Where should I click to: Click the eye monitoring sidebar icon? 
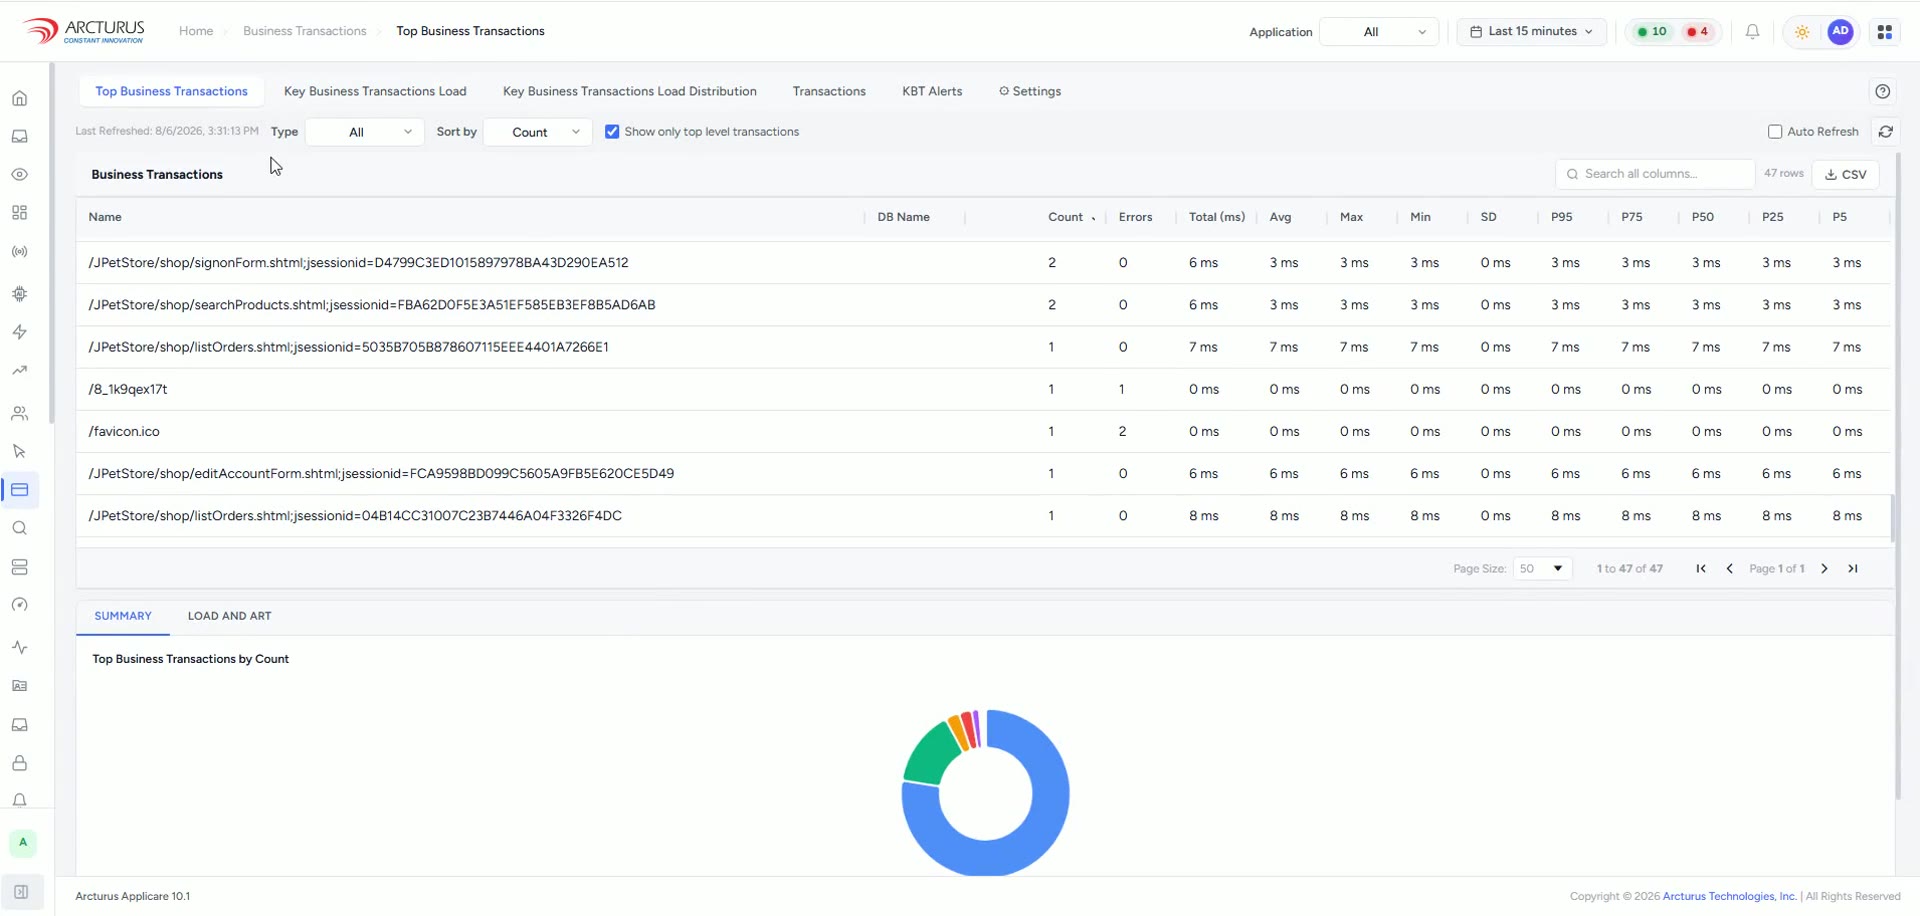19,174
